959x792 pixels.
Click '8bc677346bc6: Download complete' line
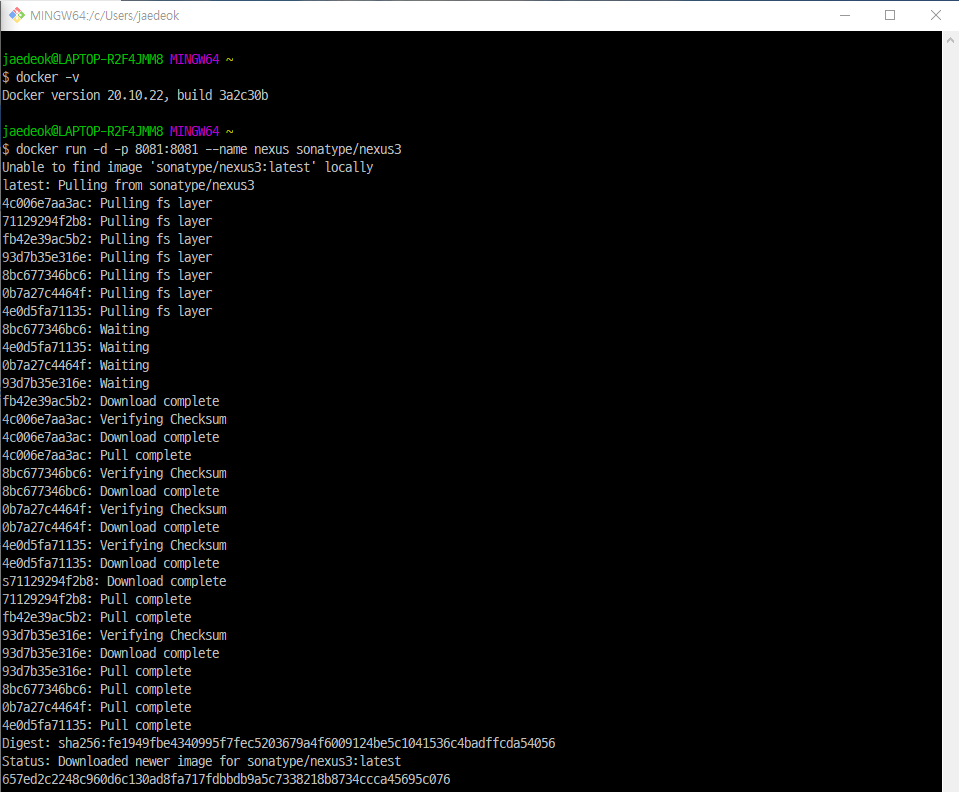(x=111, y=491)
